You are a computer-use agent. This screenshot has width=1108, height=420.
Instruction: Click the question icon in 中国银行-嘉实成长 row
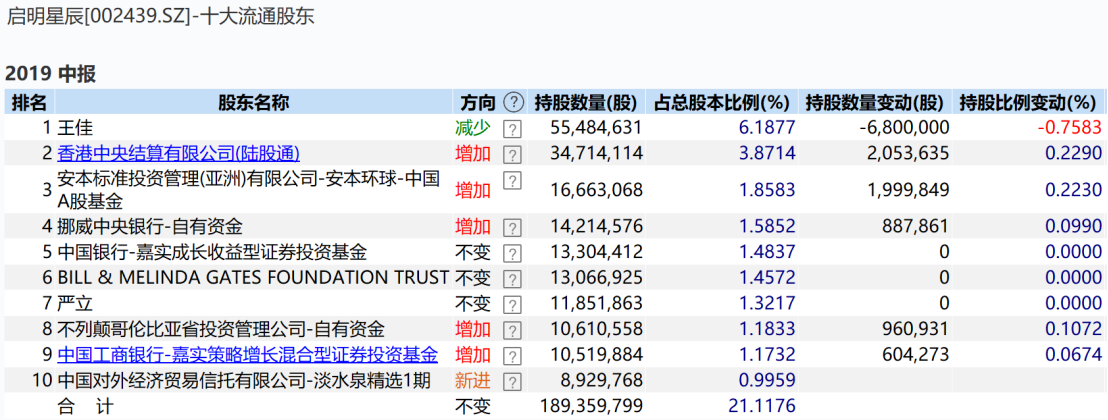coord(512,253)
